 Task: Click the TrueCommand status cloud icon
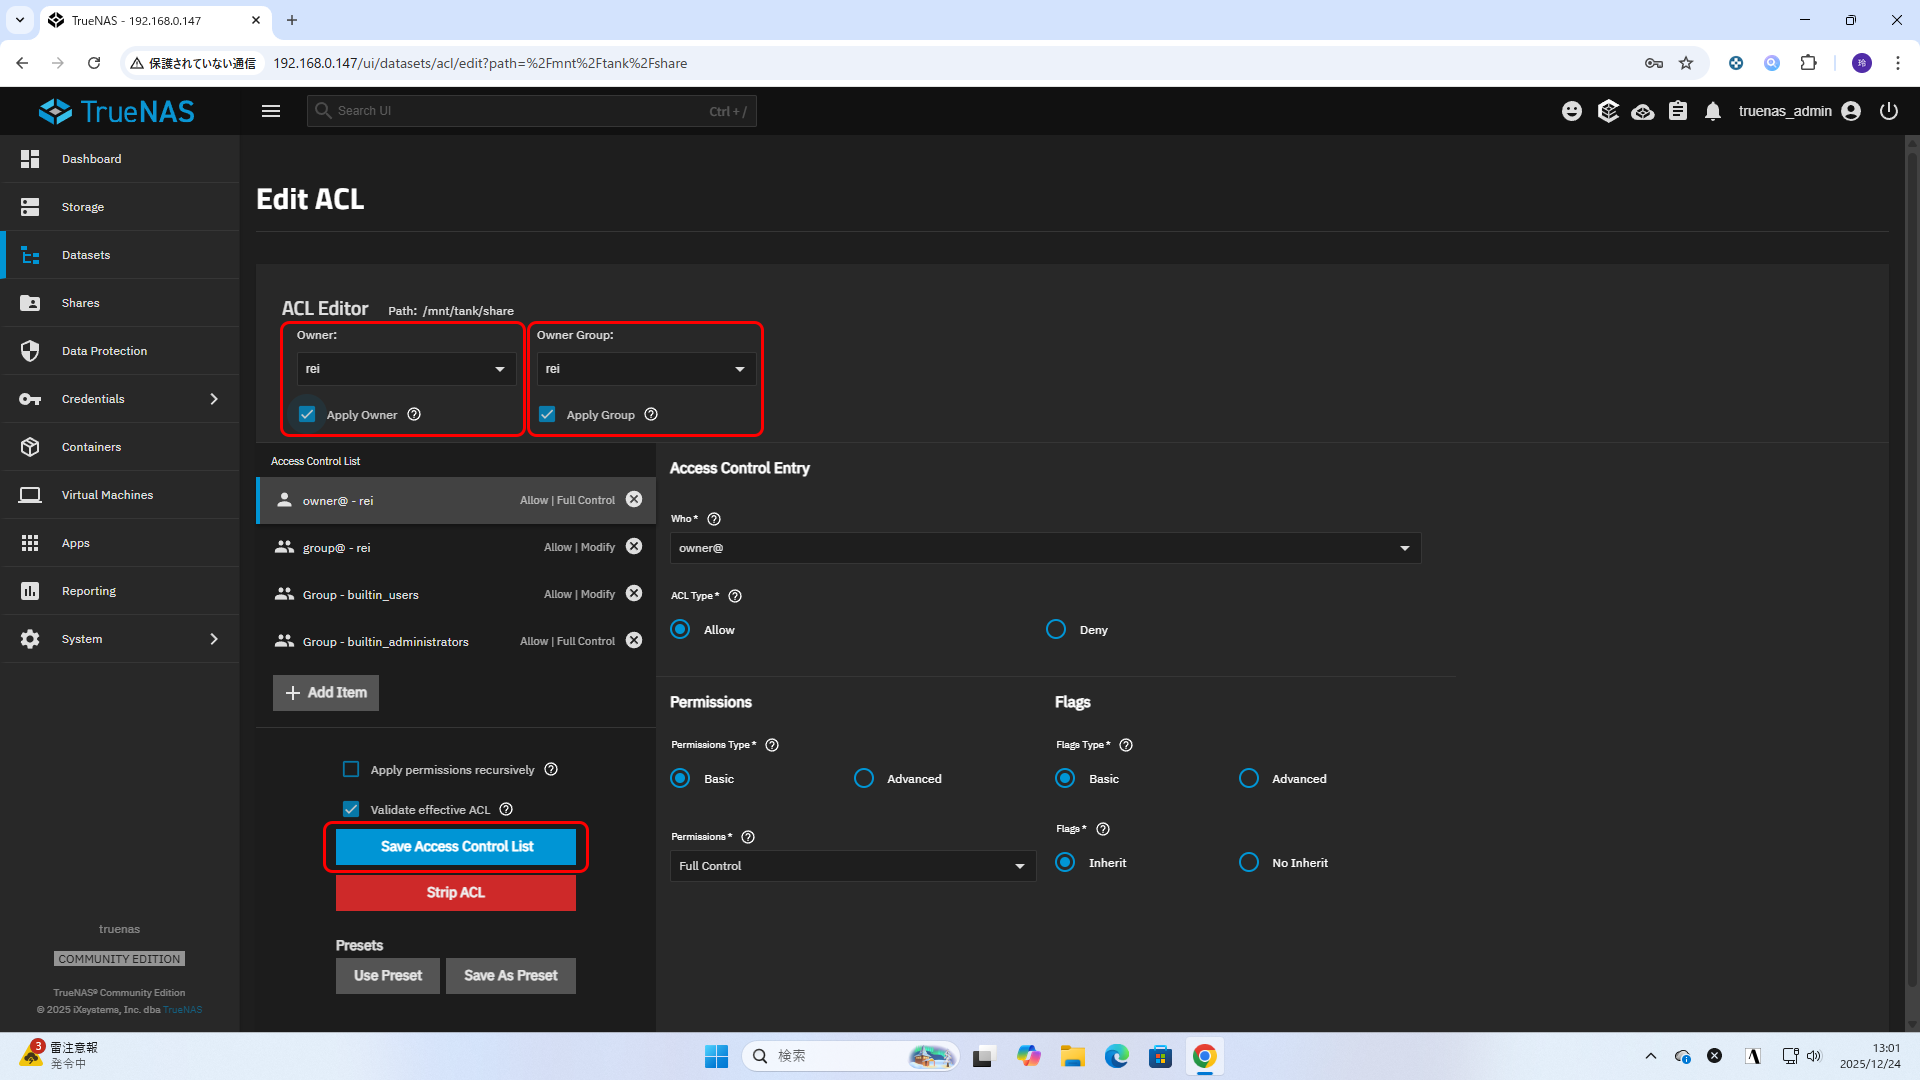click(1642, 111)
